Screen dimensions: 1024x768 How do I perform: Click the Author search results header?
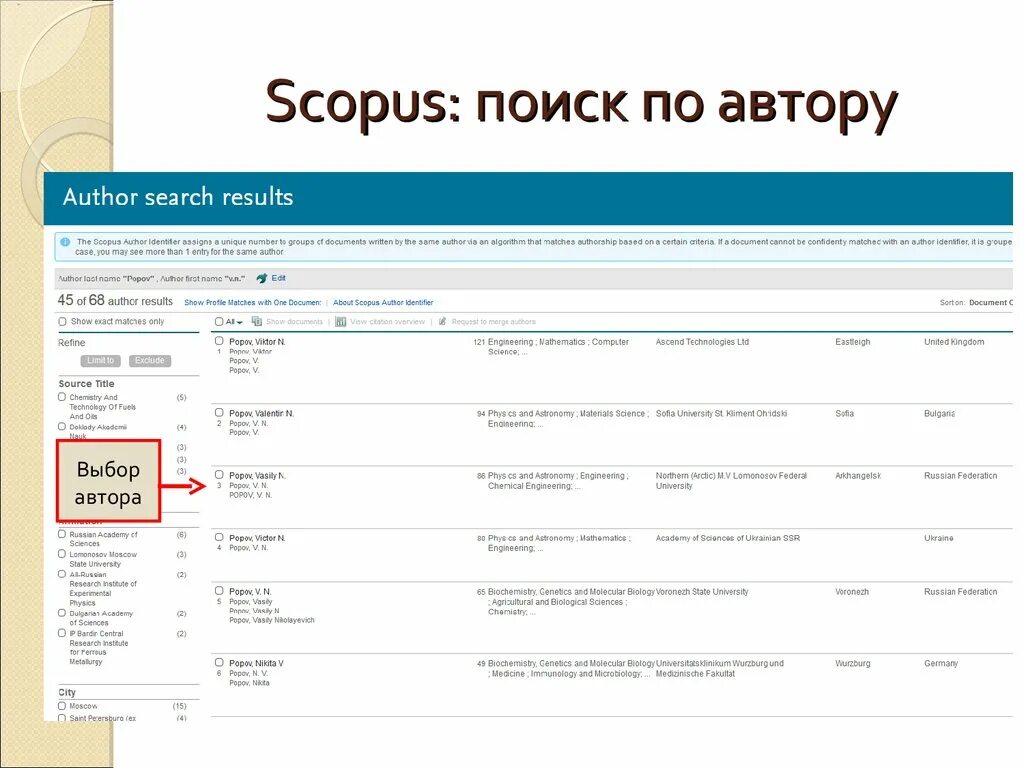pos(178,197)
